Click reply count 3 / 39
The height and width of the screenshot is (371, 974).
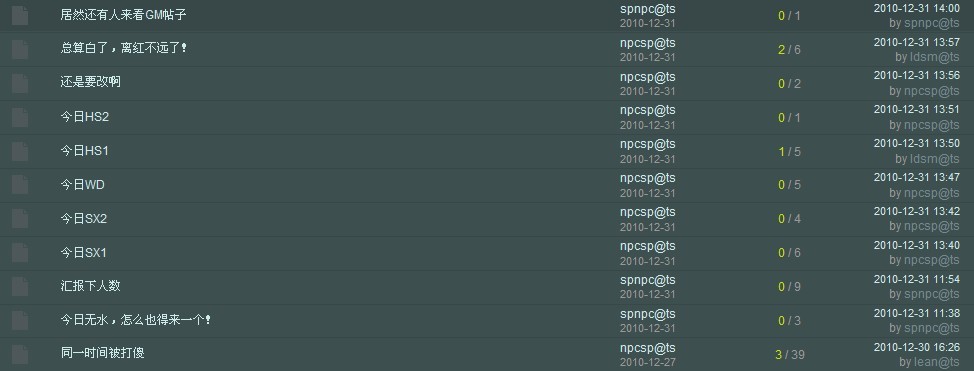pyautogui.click(x=790, y=355)
